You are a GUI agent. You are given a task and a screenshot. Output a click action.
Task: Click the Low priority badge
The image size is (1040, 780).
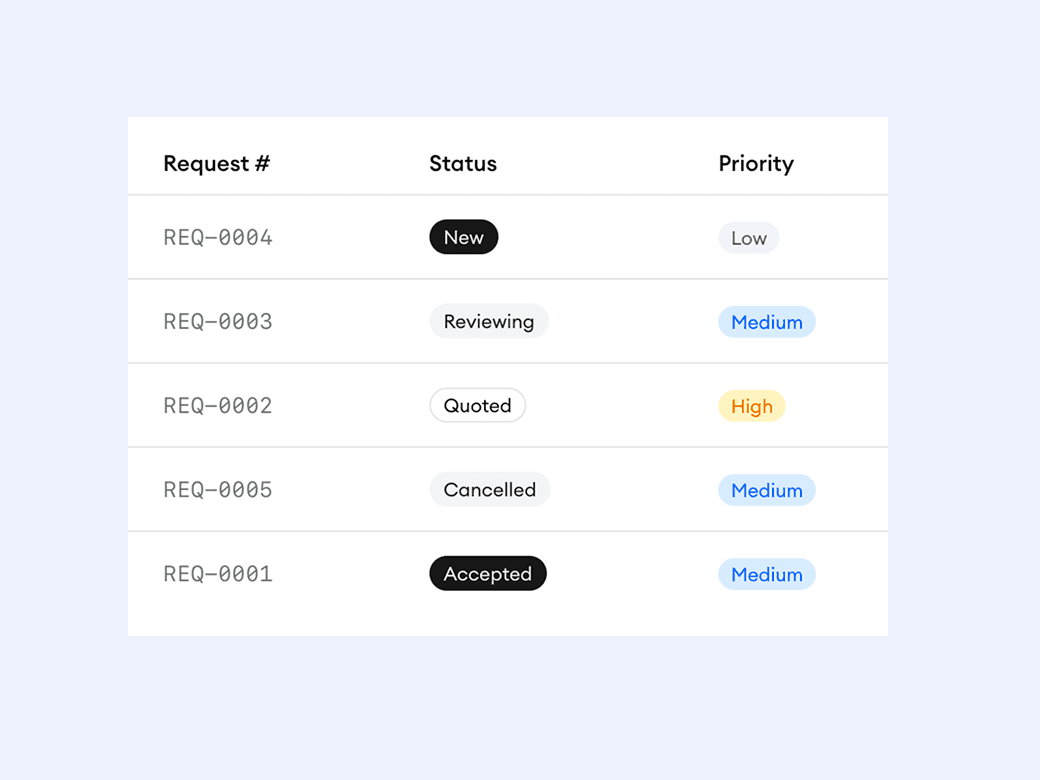tap(749, 238)
